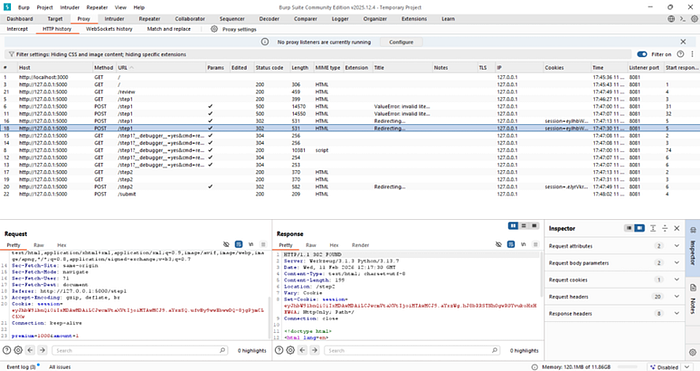Switch Inspector to the highlighted right layout icon
700x371 pixels.
pos(639,228)
